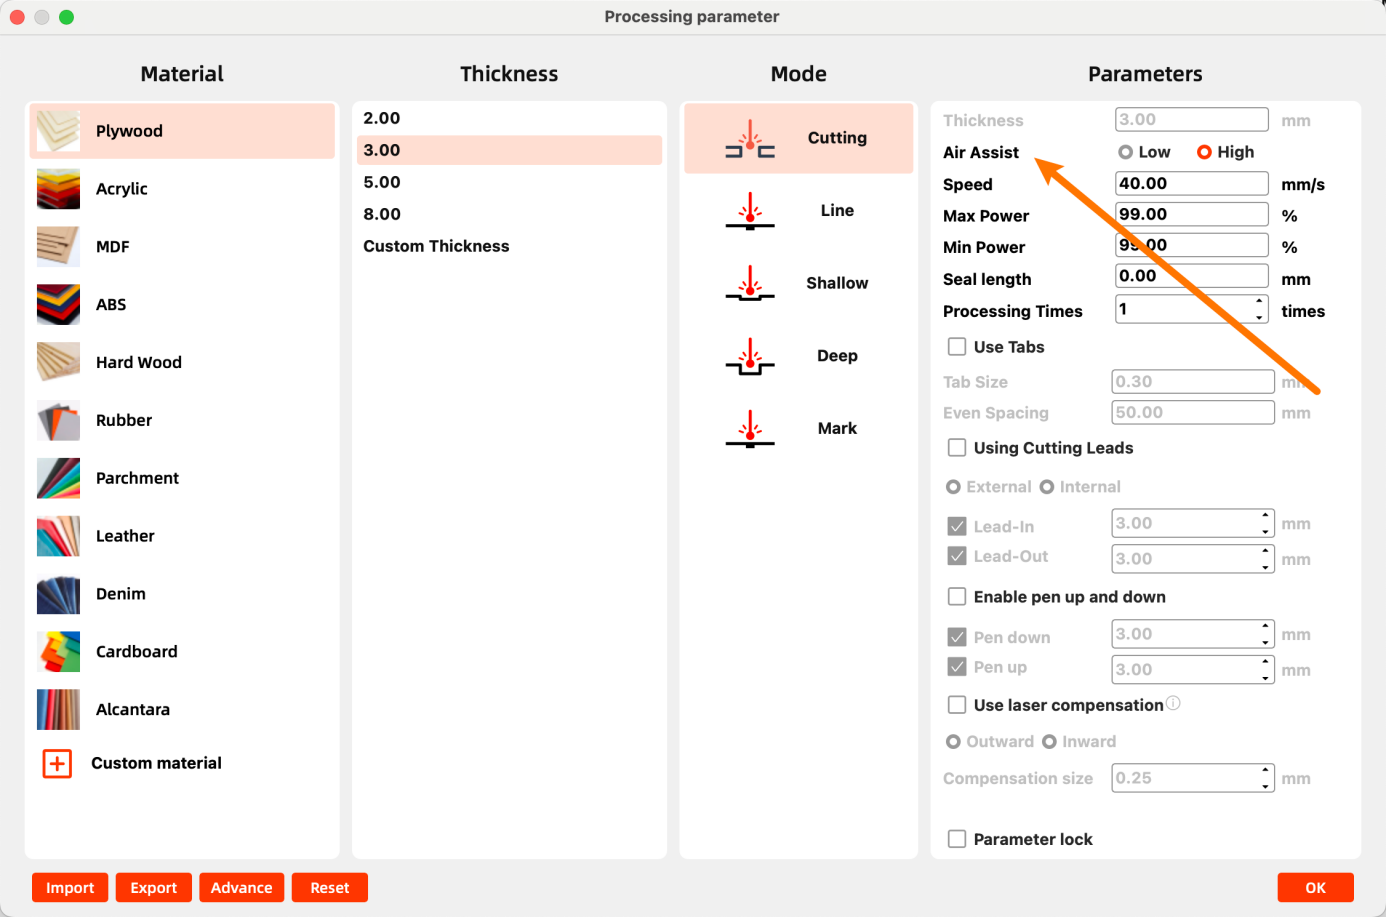Click the Export button
Viewport: 1386px width, 917px height.
pyautogui.click(x=153, y=888)
